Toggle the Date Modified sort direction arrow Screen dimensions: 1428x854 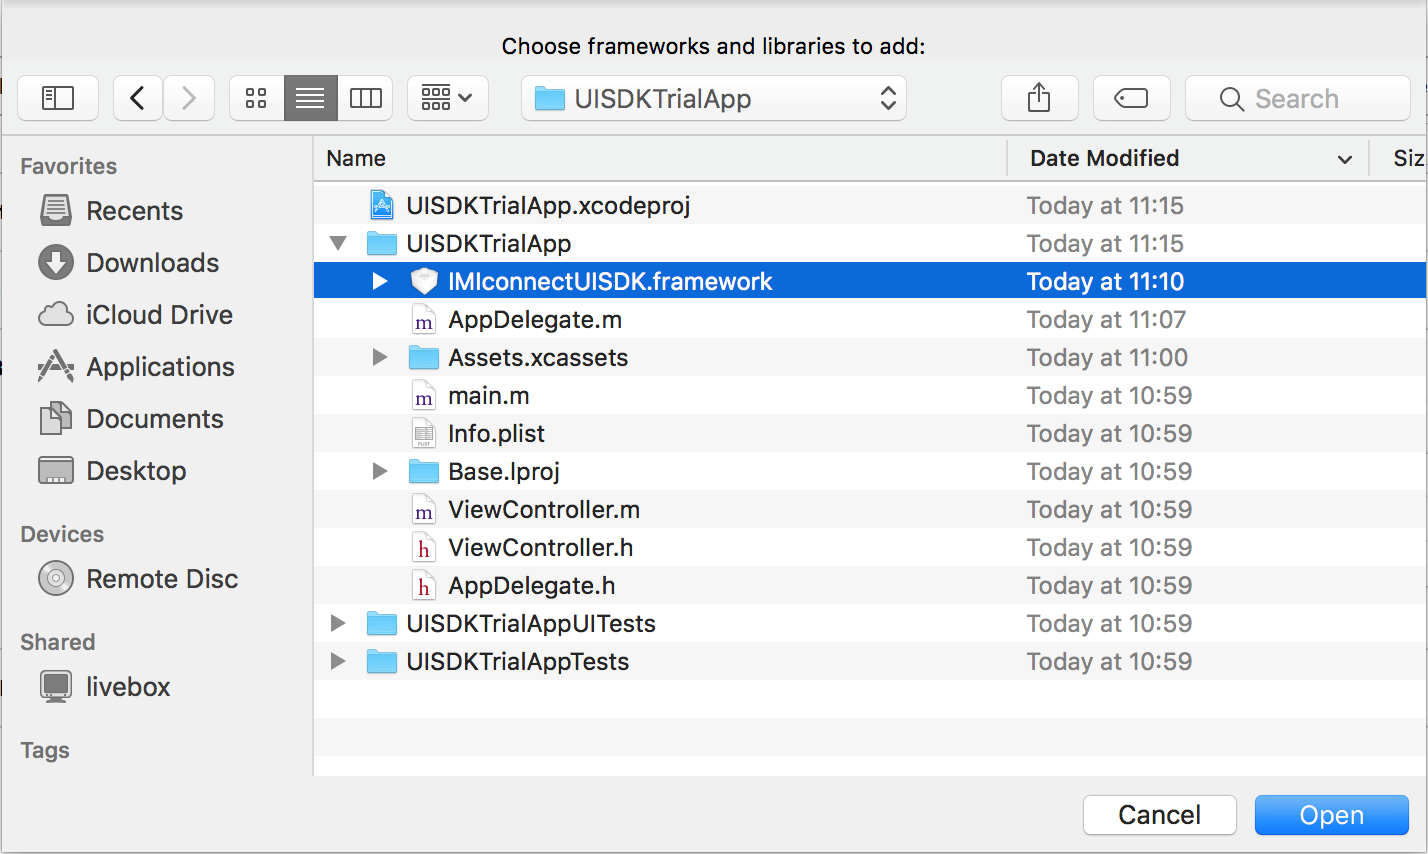coord(1345,159)
